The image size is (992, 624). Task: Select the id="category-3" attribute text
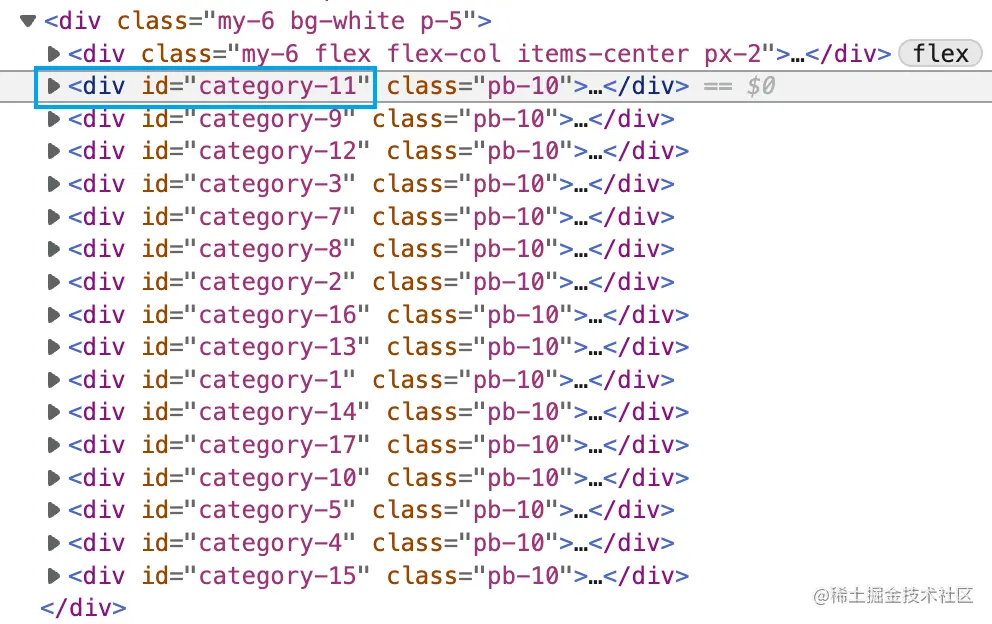[248, 184]
